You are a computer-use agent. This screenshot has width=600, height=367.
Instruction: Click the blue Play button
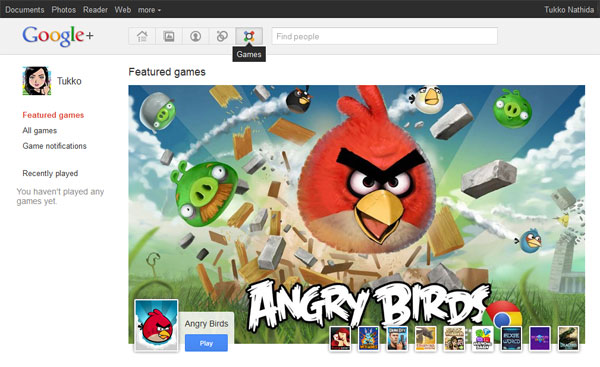206,343
